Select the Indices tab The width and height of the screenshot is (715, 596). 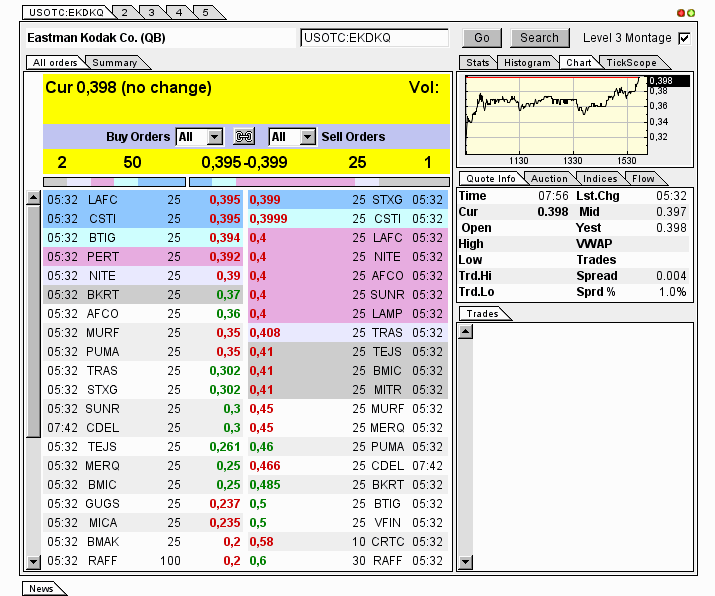coord(600,178)
